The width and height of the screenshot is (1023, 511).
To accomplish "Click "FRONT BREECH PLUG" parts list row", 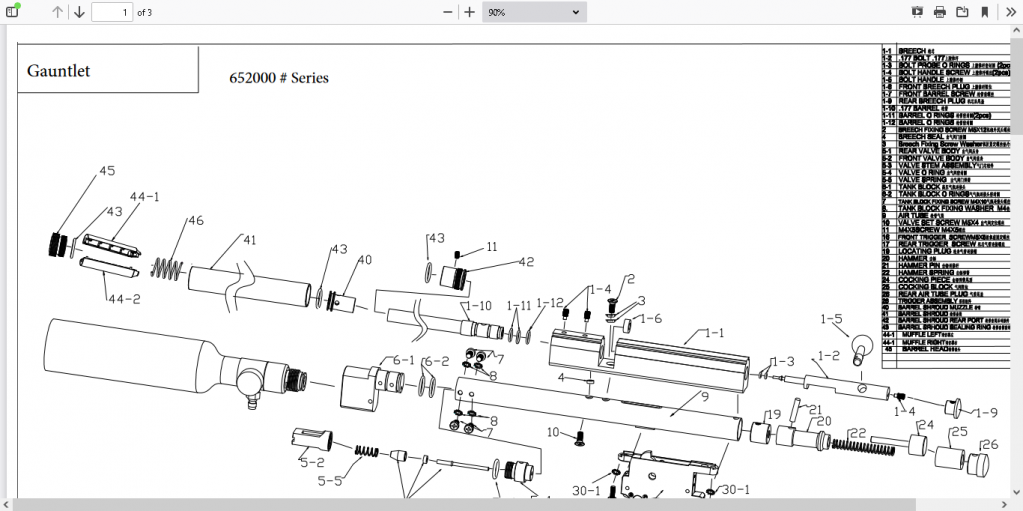I will click(x=946, y=86).
